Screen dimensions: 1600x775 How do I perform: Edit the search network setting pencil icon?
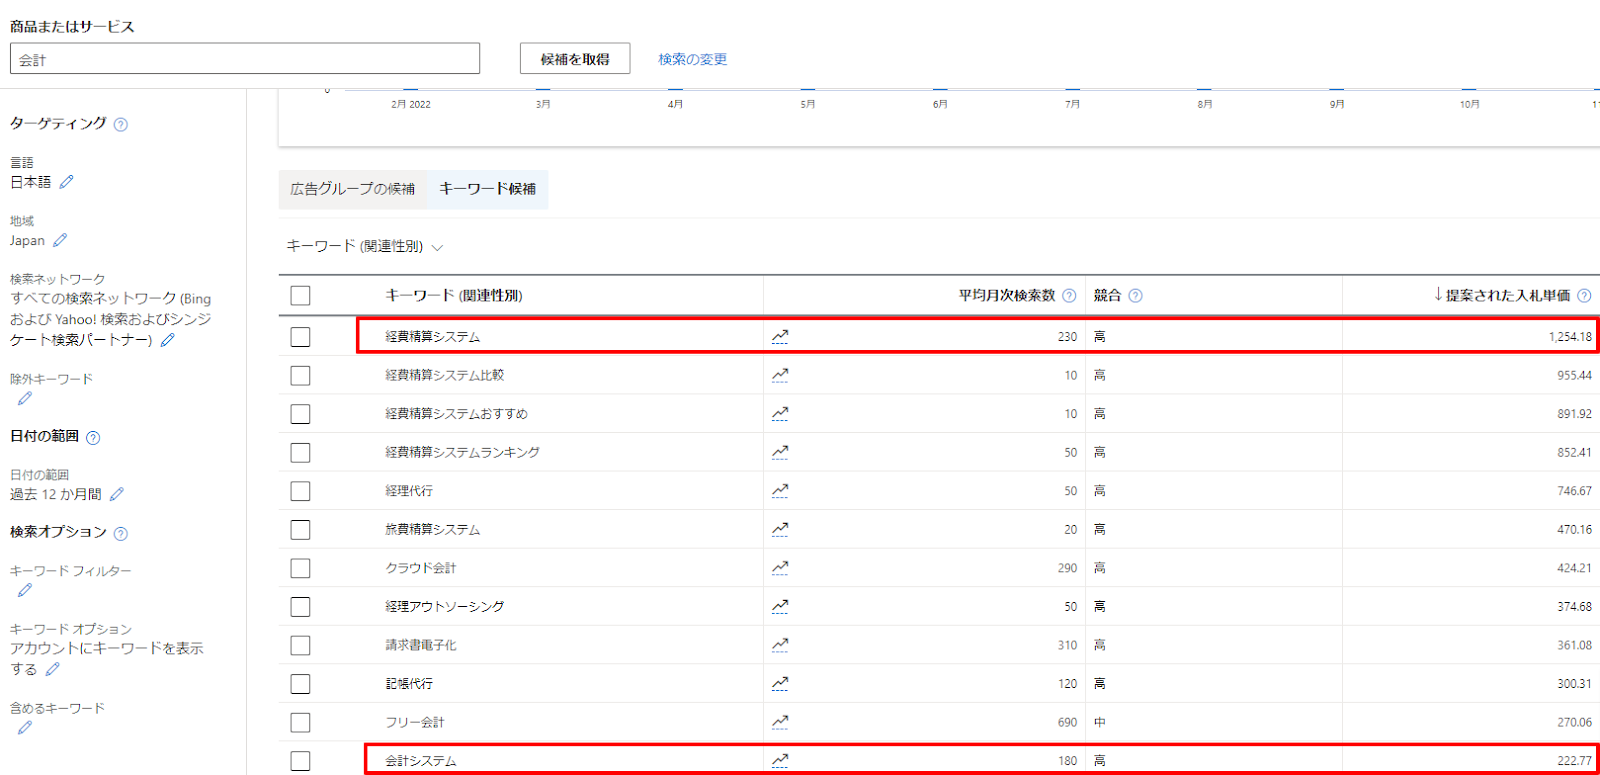coord(168,340)
